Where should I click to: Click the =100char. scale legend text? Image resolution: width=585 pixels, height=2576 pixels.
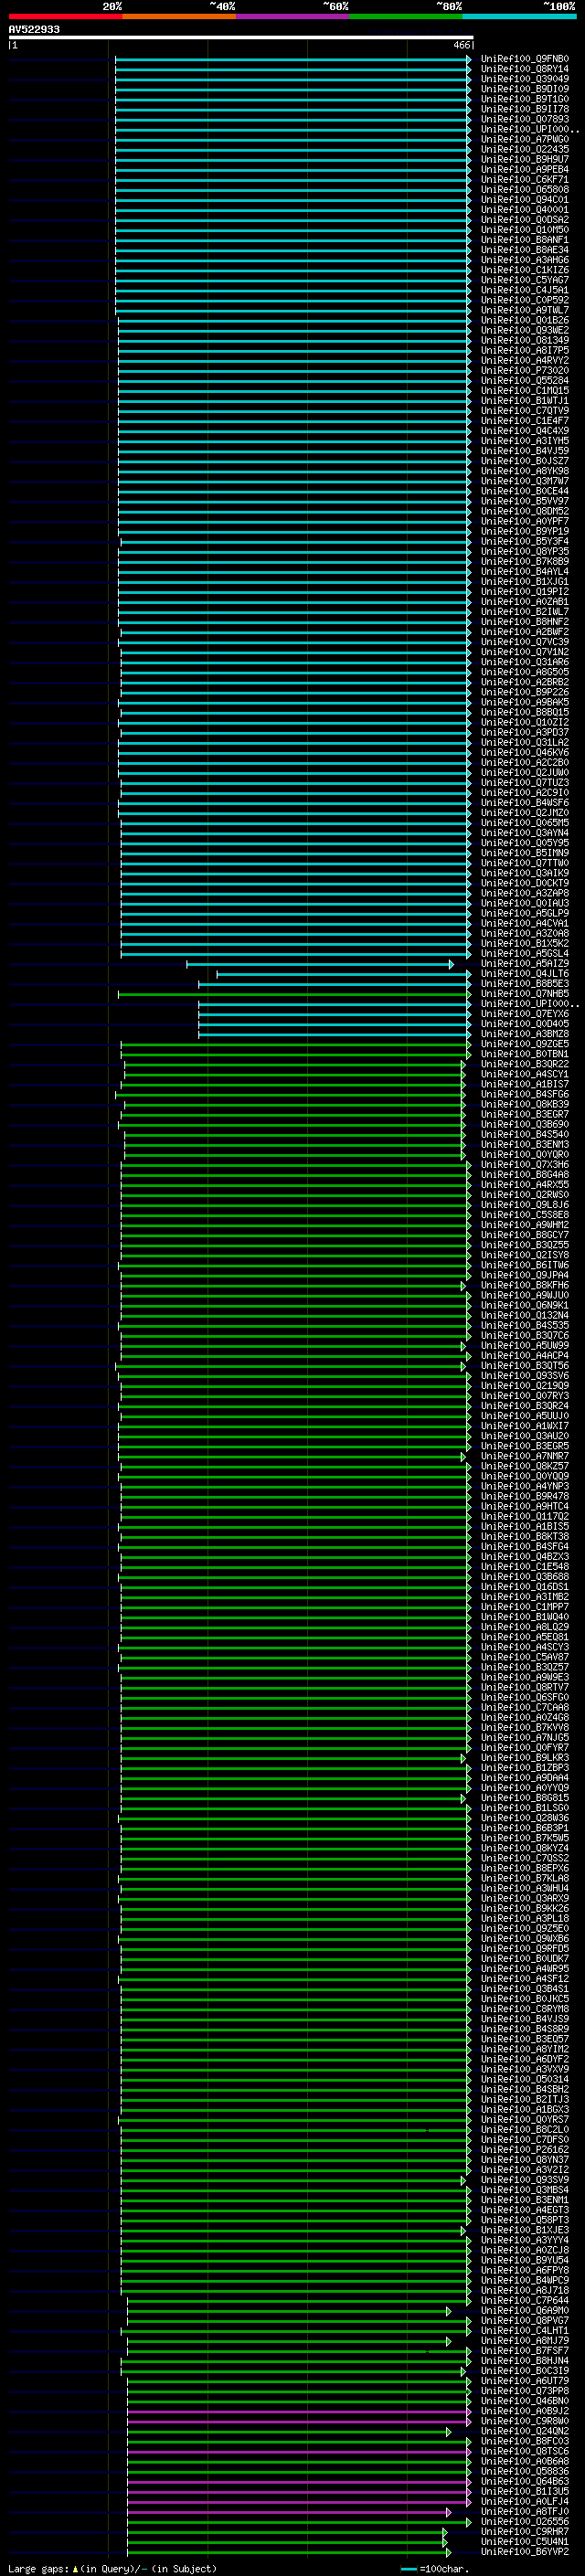[444, 2569]
